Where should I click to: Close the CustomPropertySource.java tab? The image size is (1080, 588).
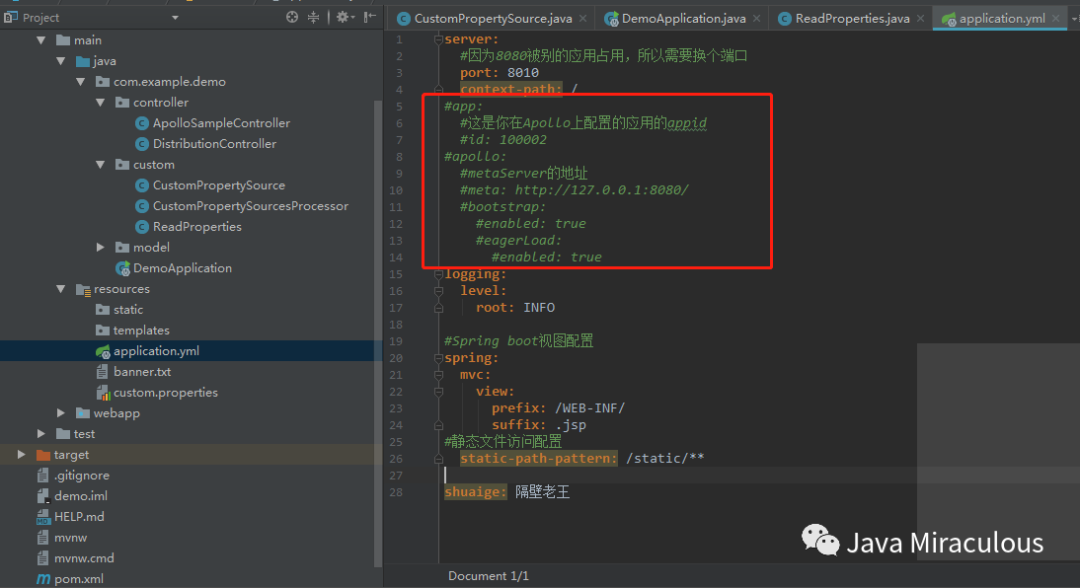pos(583,19)
